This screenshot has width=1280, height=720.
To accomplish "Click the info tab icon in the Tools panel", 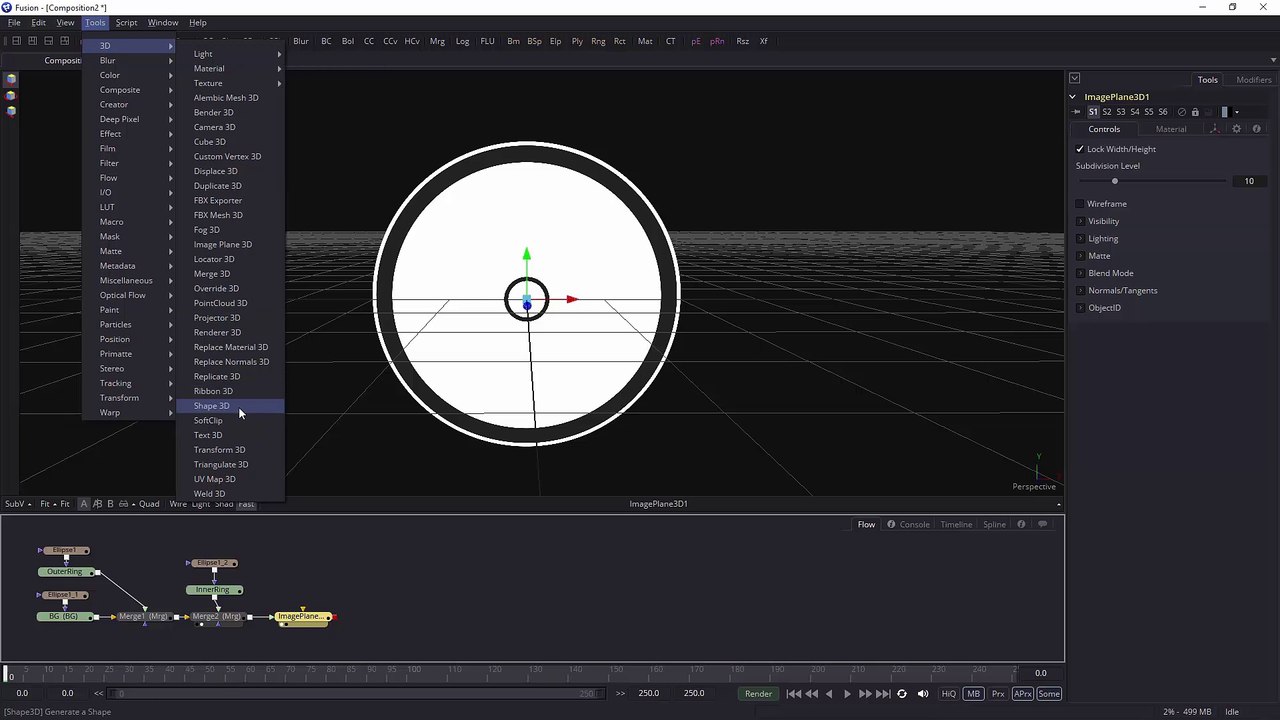I will click(1257, 129).
